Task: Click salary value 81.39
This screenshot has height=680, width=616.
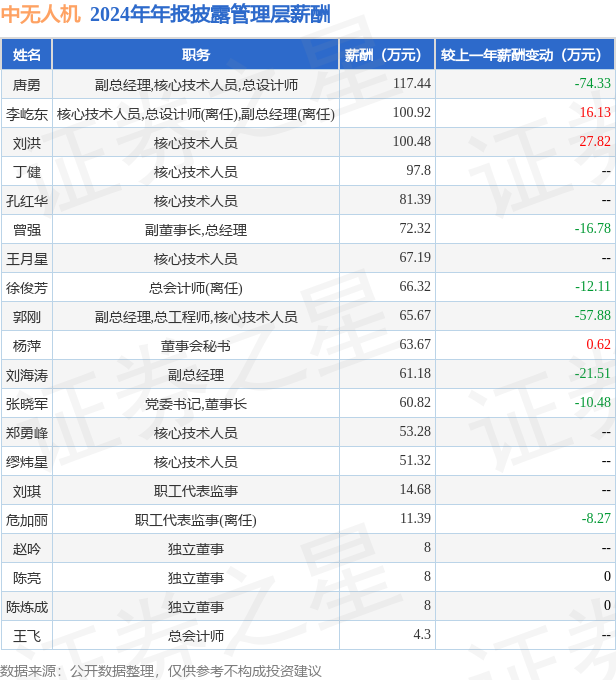Action: click(415, 199)
